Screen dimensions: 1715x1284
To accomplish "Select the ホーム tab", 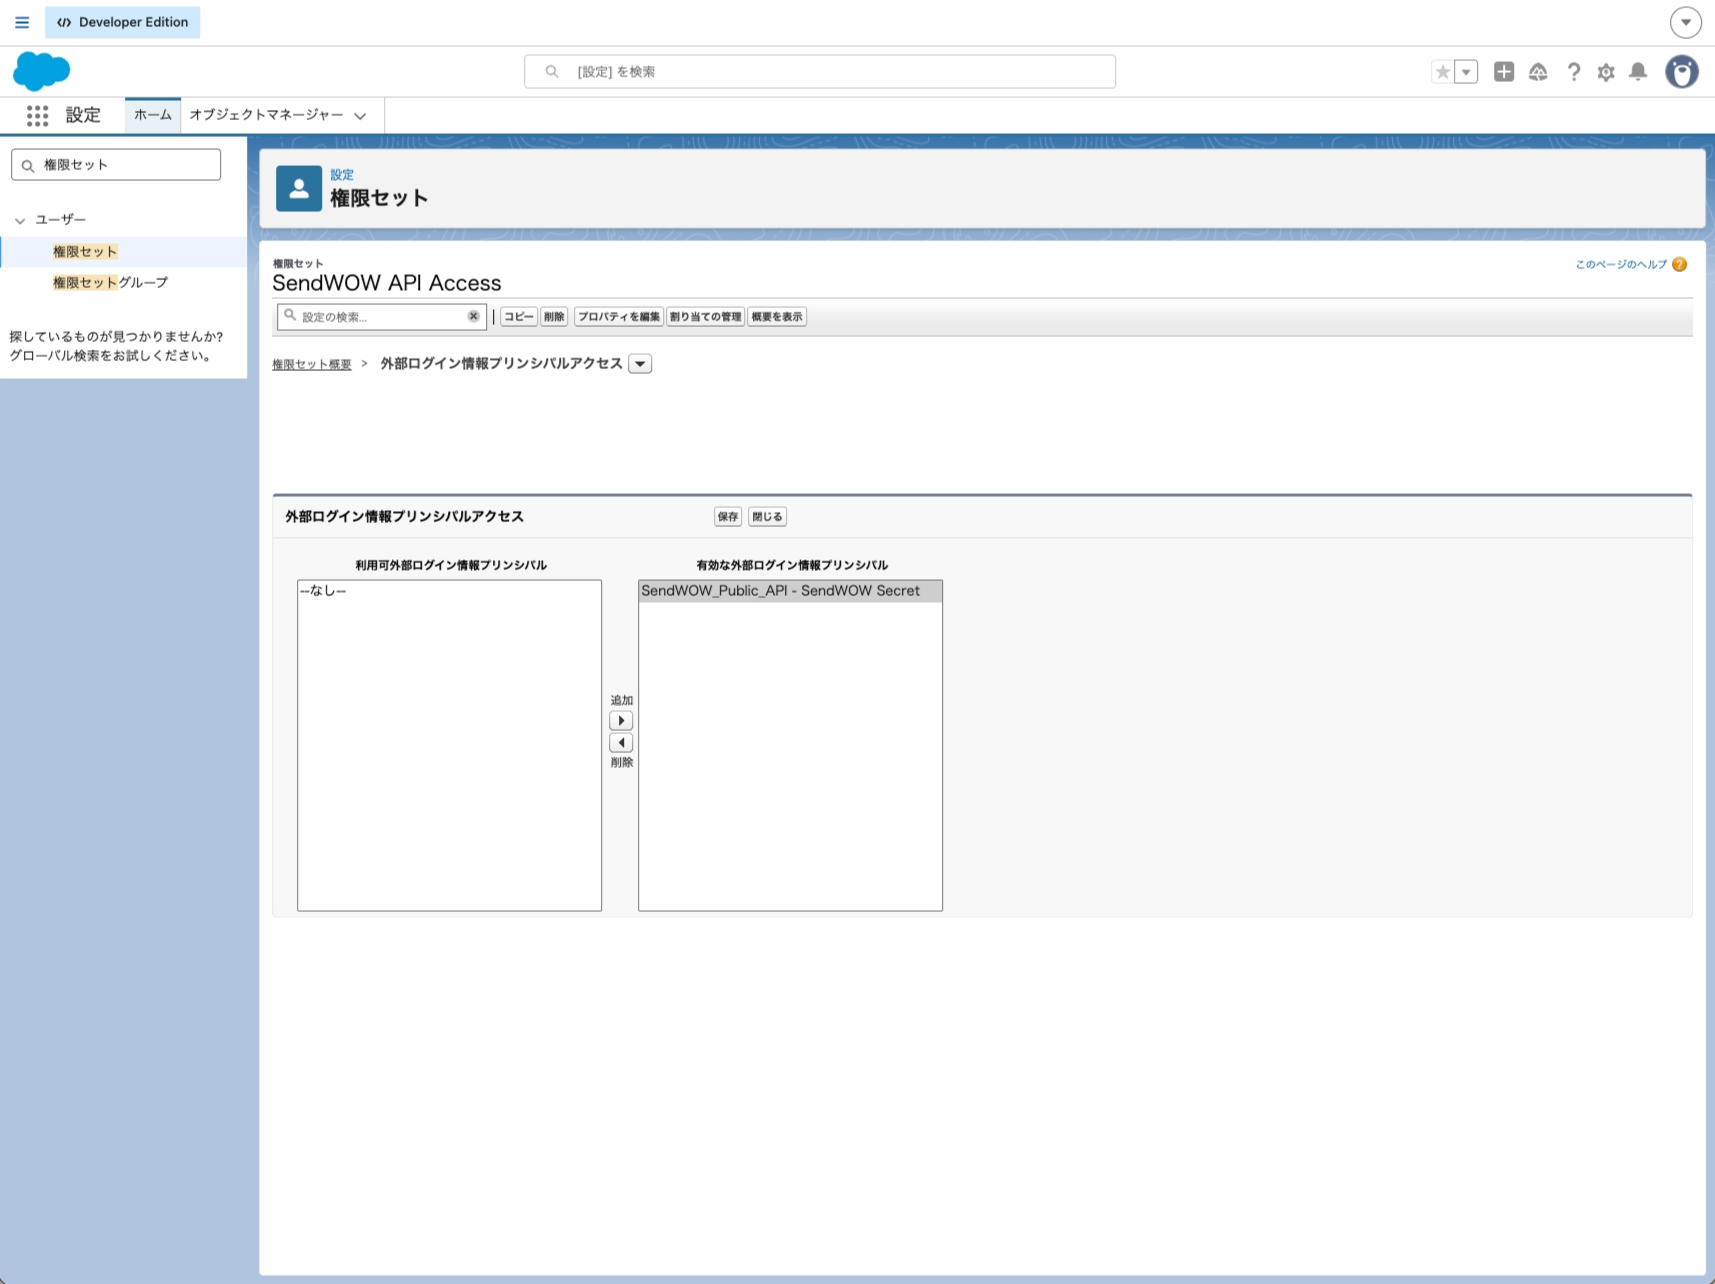I will (x=153, y=115).
